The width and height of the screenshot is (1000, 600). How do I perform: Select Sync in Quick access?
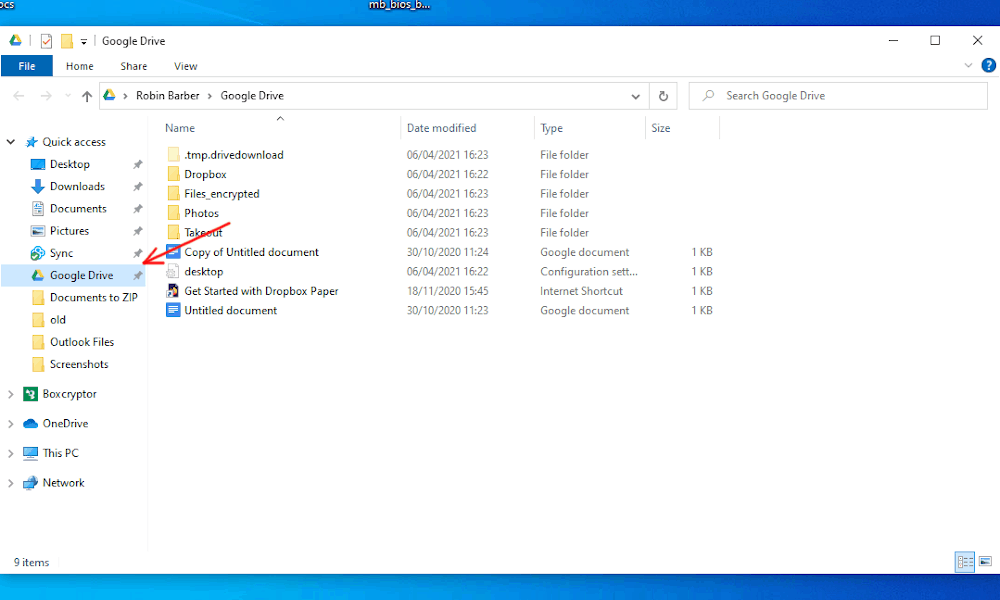click(x=61, y=254)
